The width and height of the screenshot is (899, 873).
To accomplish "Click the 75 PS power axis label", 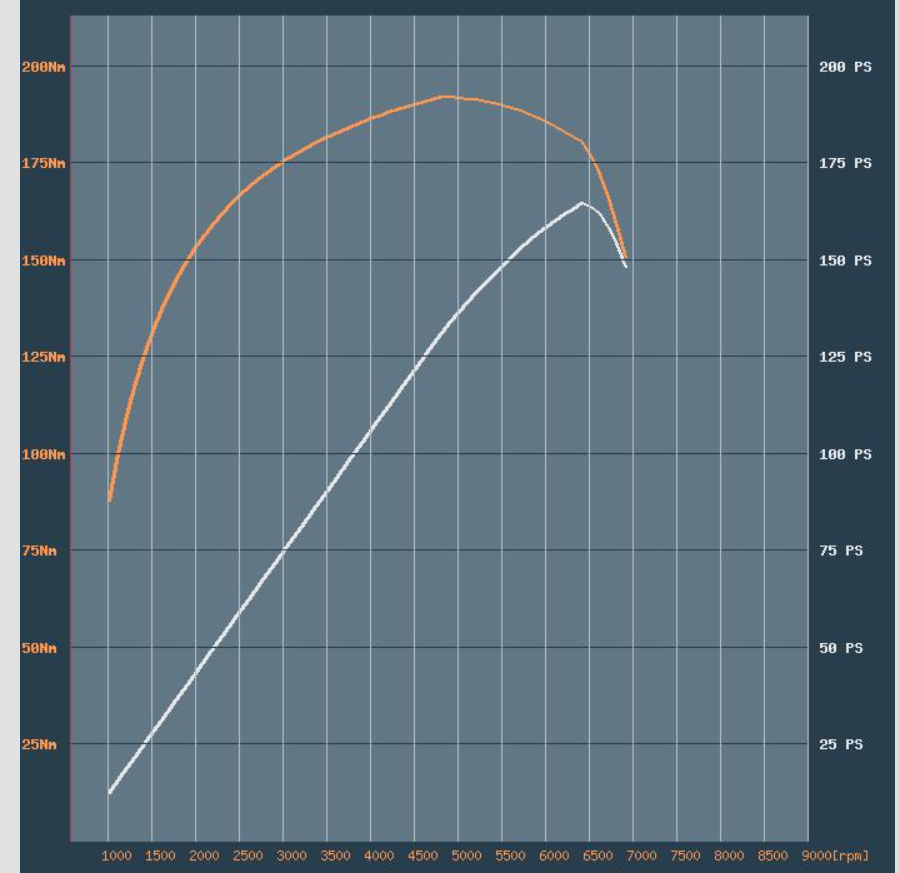I will coord(841,551).
